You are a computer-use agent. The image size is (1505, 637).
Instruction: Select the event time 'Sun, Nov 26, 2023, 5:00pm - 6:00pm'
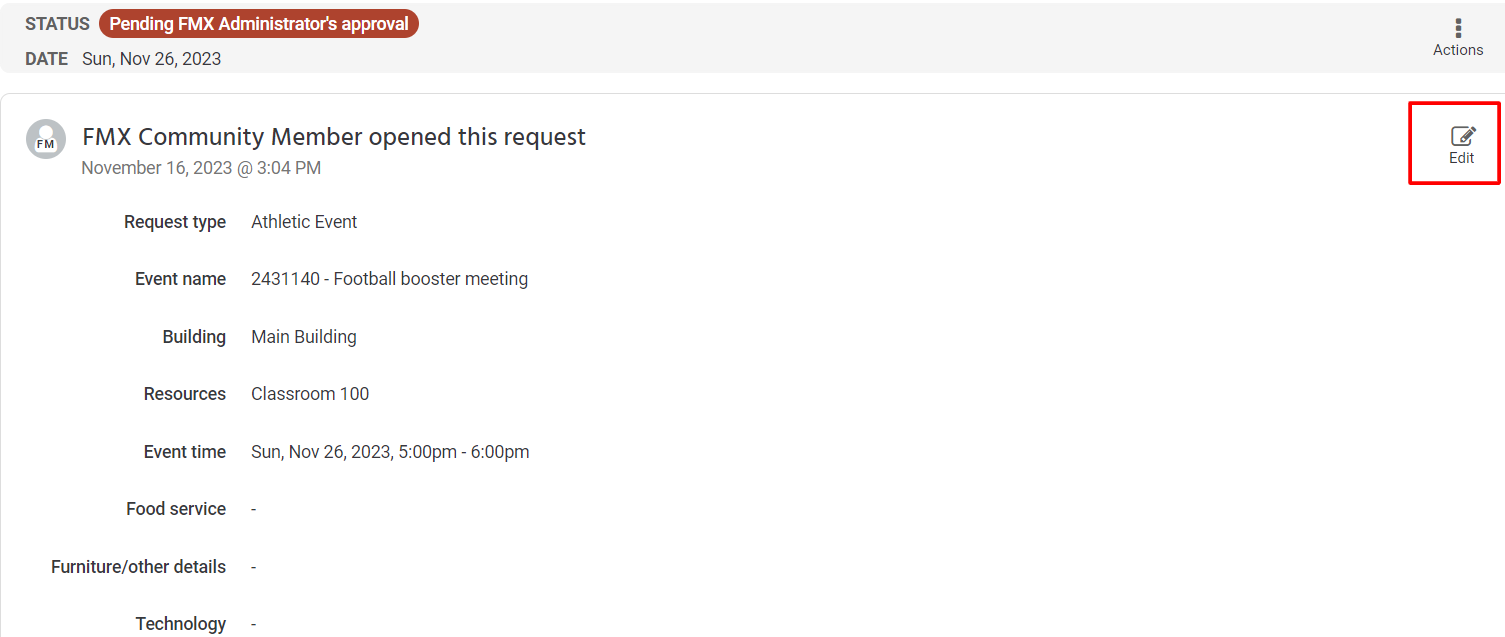tap(390, 451)
